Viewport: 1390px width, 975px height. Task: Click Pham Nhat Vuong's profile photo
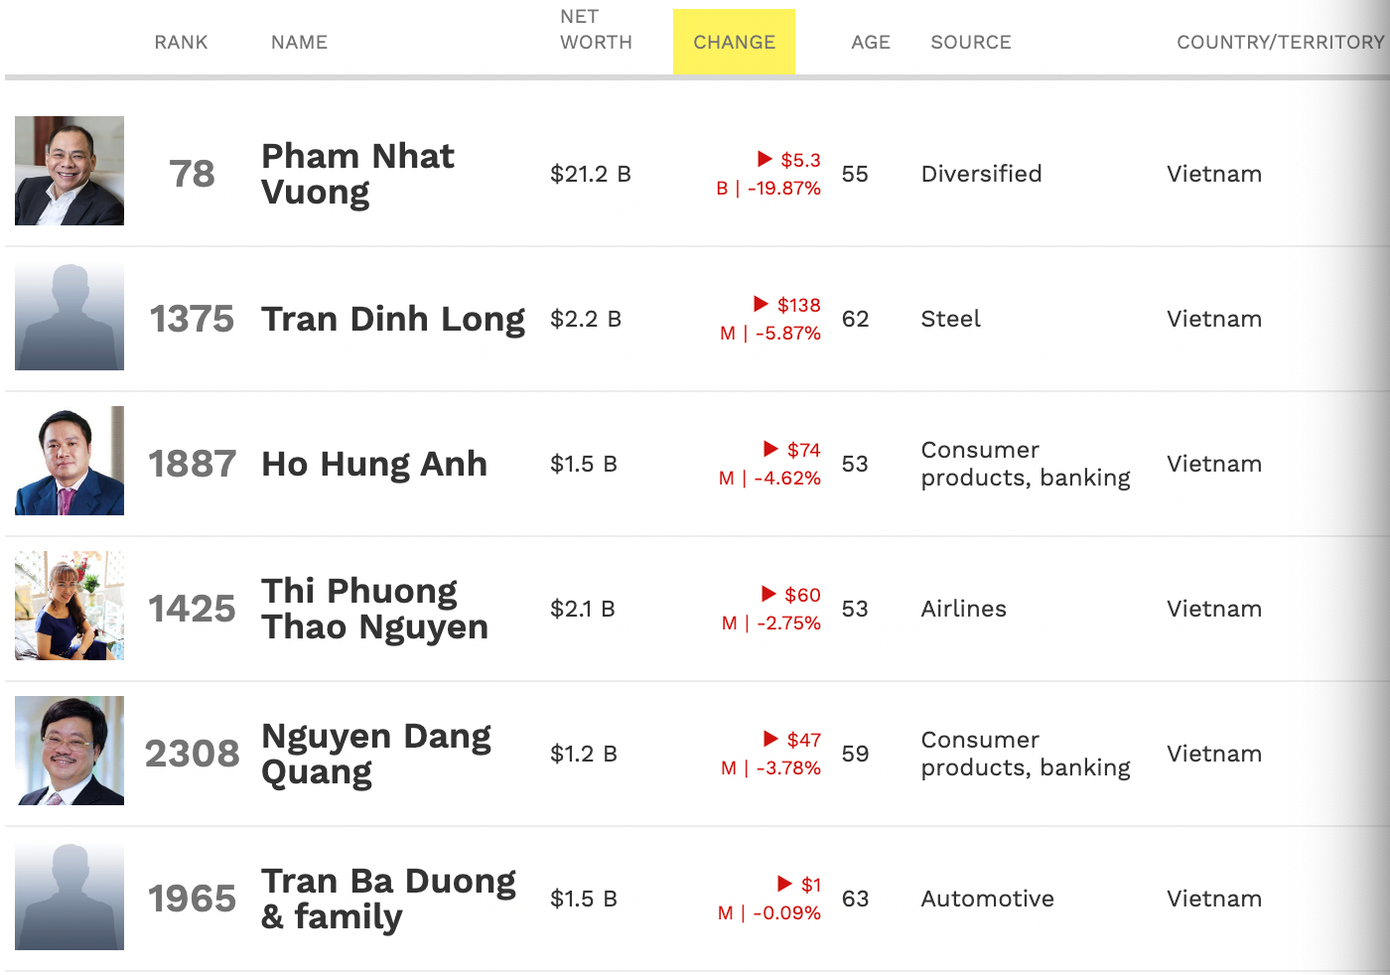[x=68, y=171]
